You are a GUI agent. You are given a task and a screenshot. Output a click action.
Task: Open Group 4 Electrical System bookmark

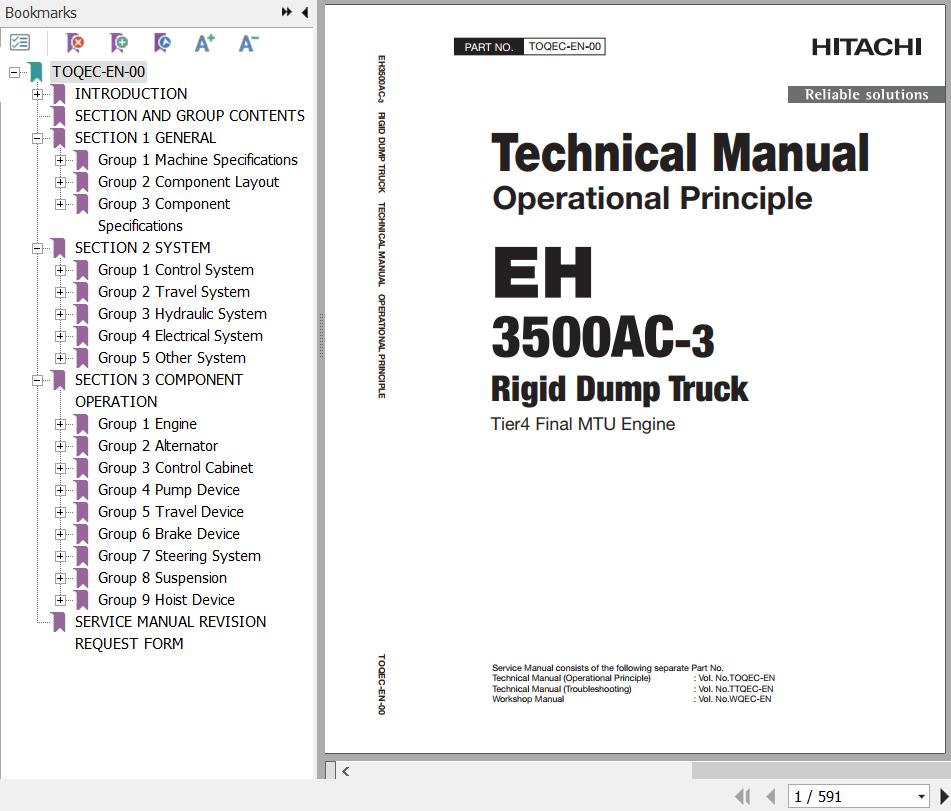[181, 336]
